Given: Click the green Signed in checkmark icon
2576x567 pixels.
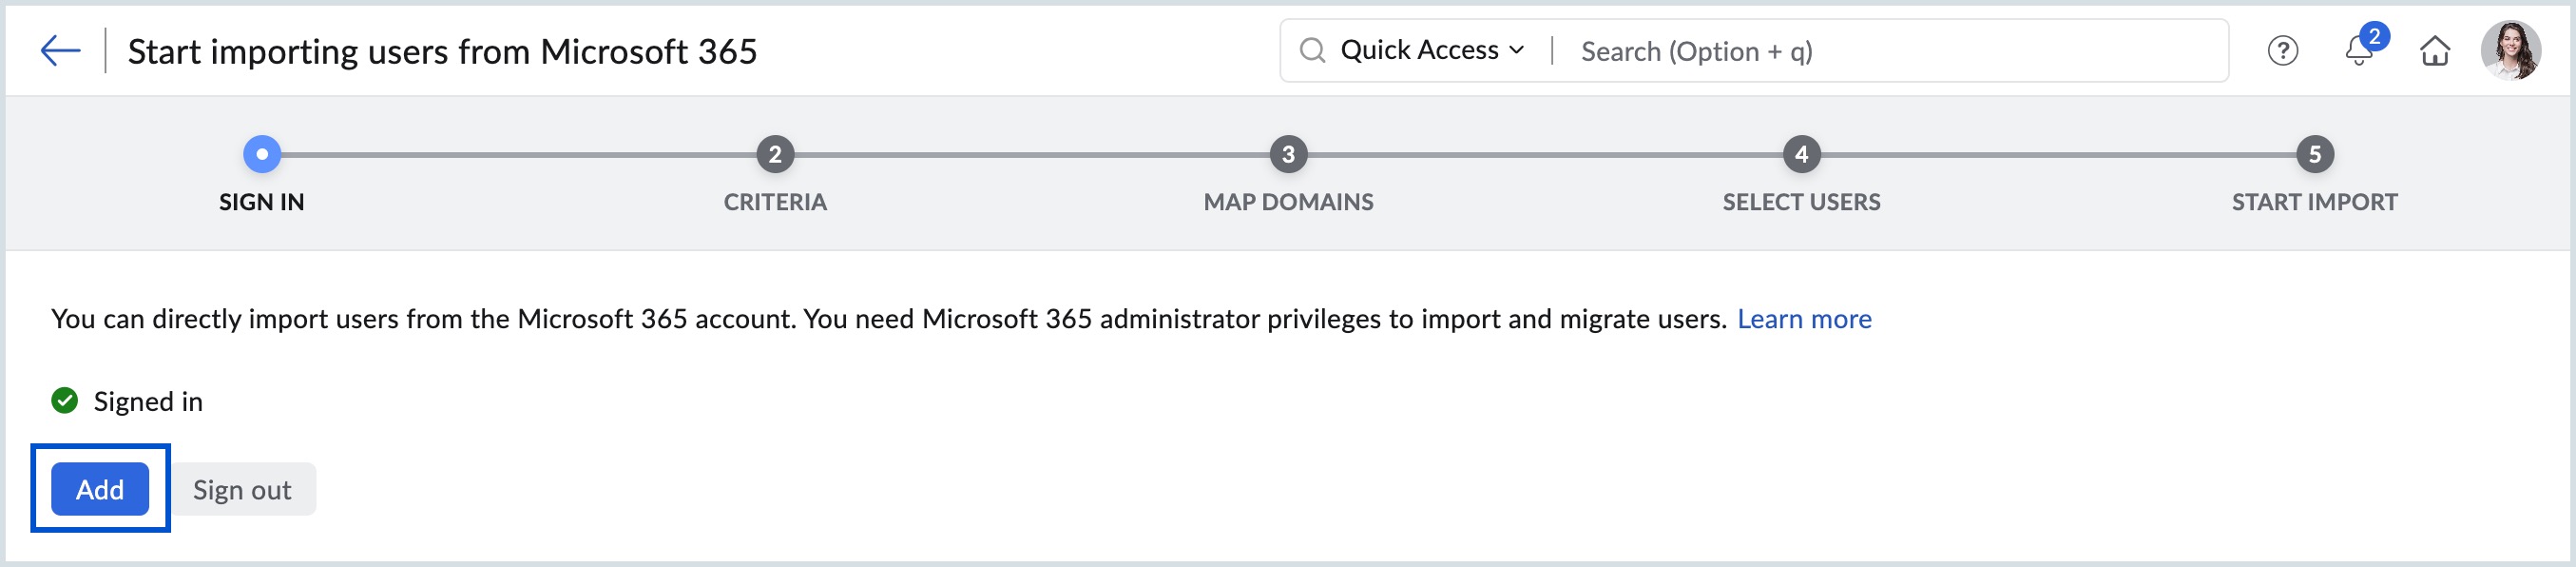Looking at the screenshot, I should 63,401.
